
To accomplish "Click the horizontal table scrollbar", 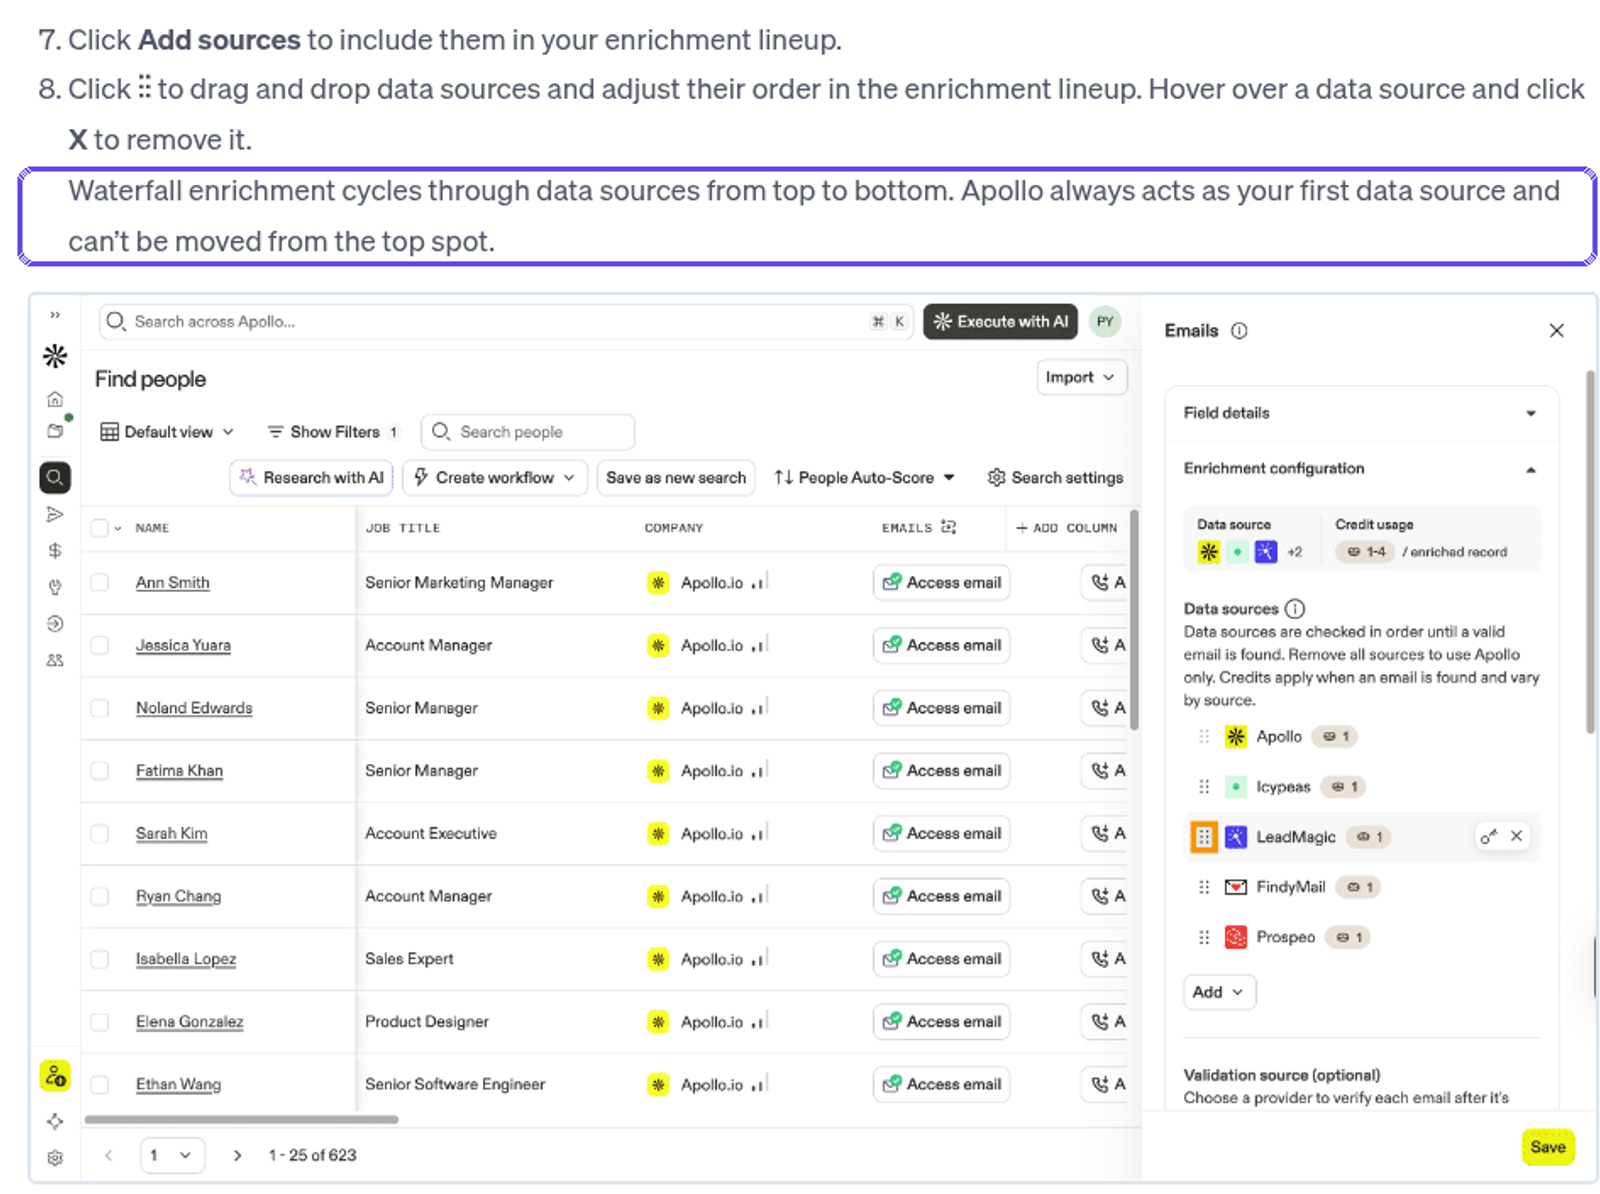I will (x=242, y=1119).
